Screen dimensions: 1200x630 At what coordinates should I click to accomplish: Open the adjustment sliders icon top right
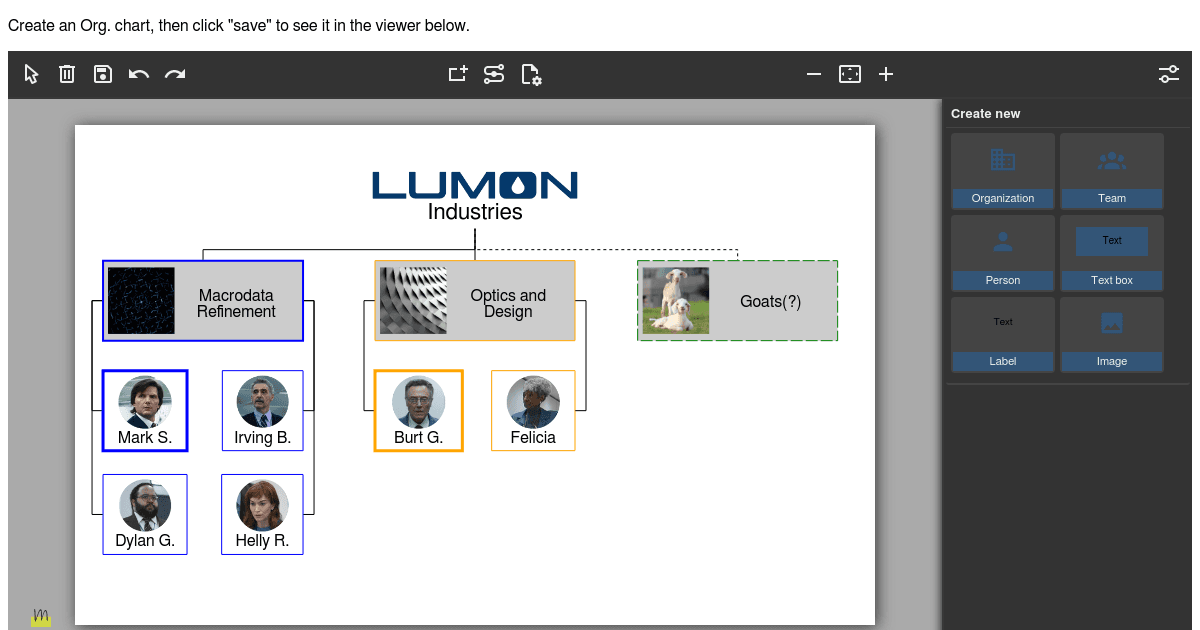click(x=1168, y=74)
